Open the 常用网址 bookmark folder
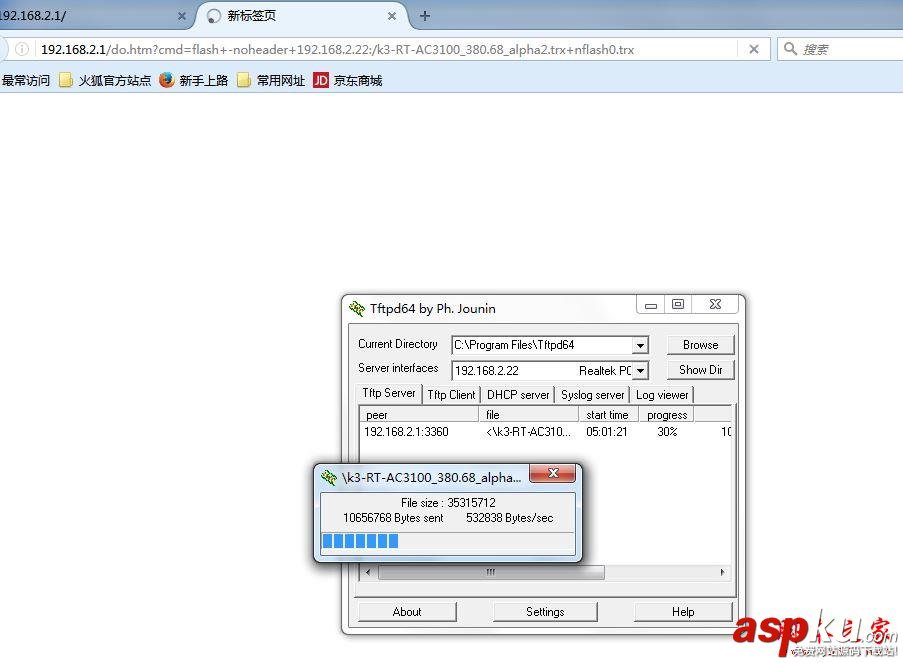The image size is (903, 663). tap(271, 80)
